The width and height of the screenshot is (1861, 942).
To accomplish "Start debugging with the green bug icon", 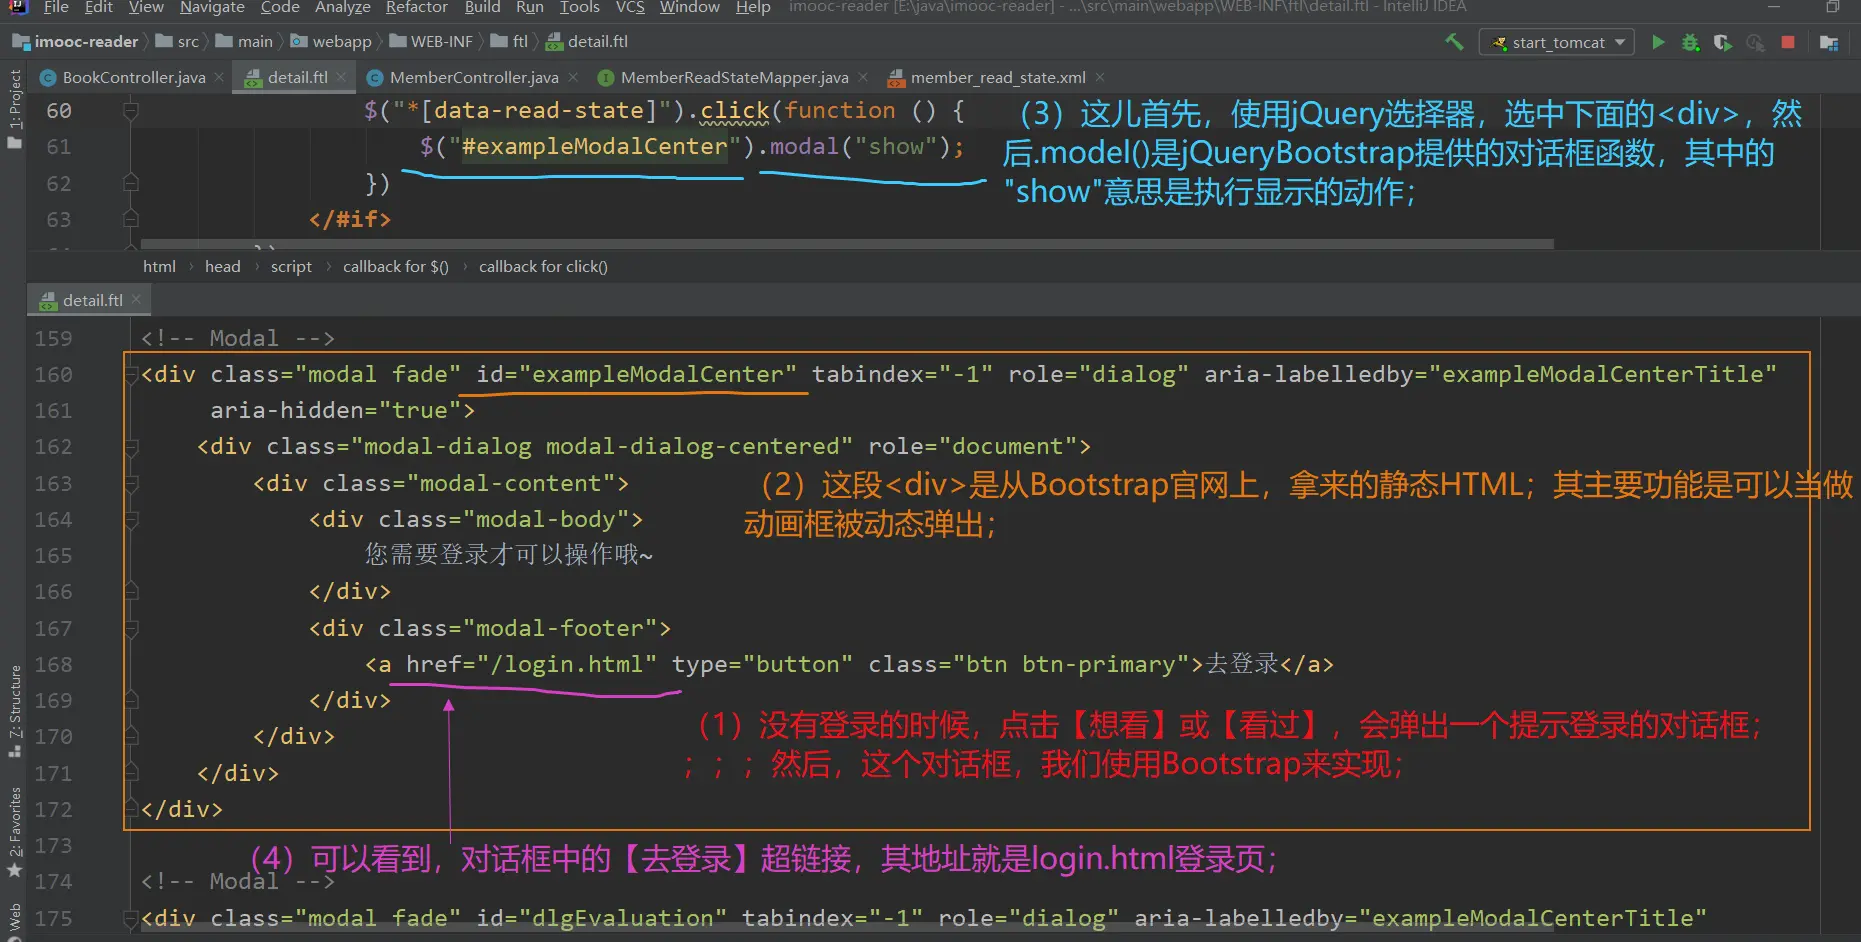I will coord(1690,42).
